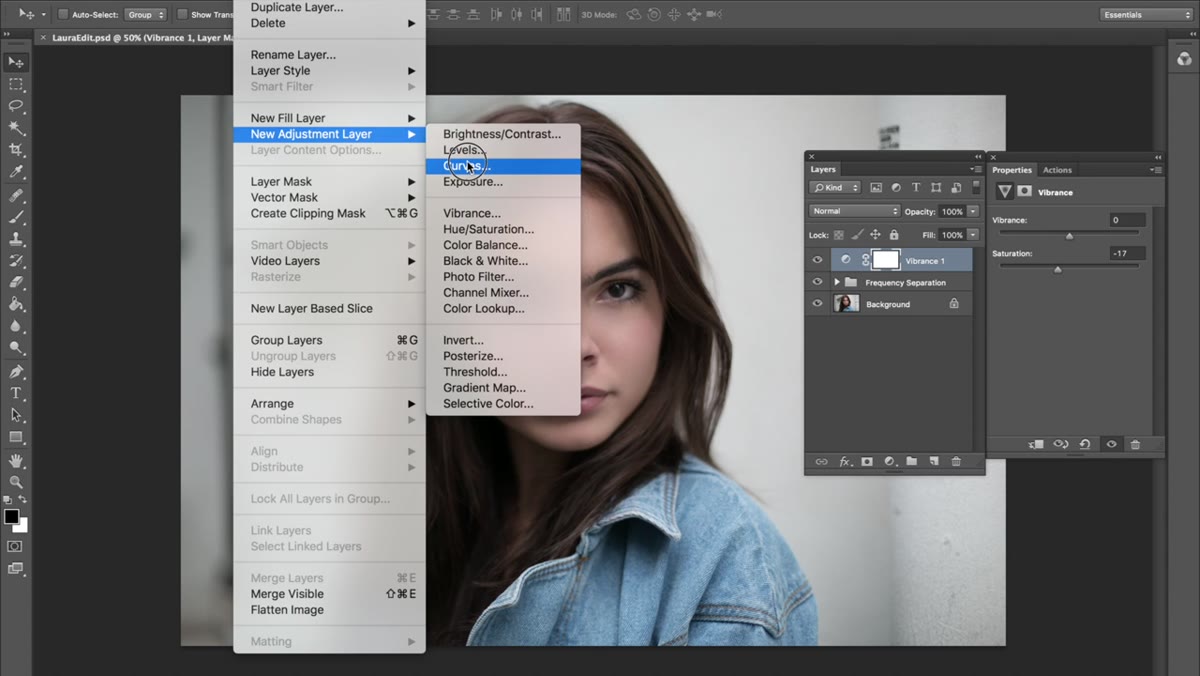This screenshot has width=1200, height=676.
Task: Click the black foreground color swatch
Action: pyautogui.click(x=11, y=517)
